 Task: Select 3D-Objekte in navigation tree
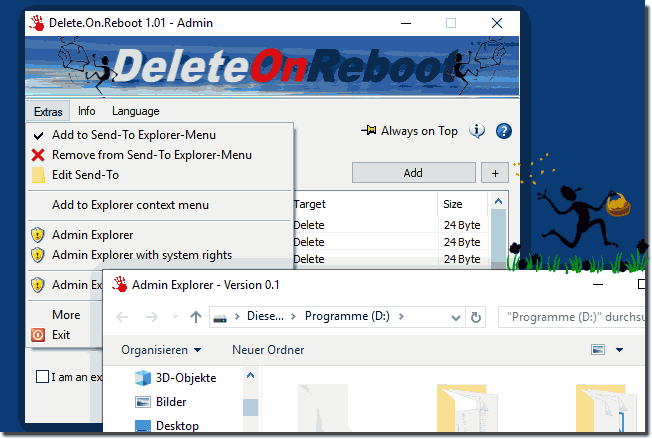tap(175, 378)
